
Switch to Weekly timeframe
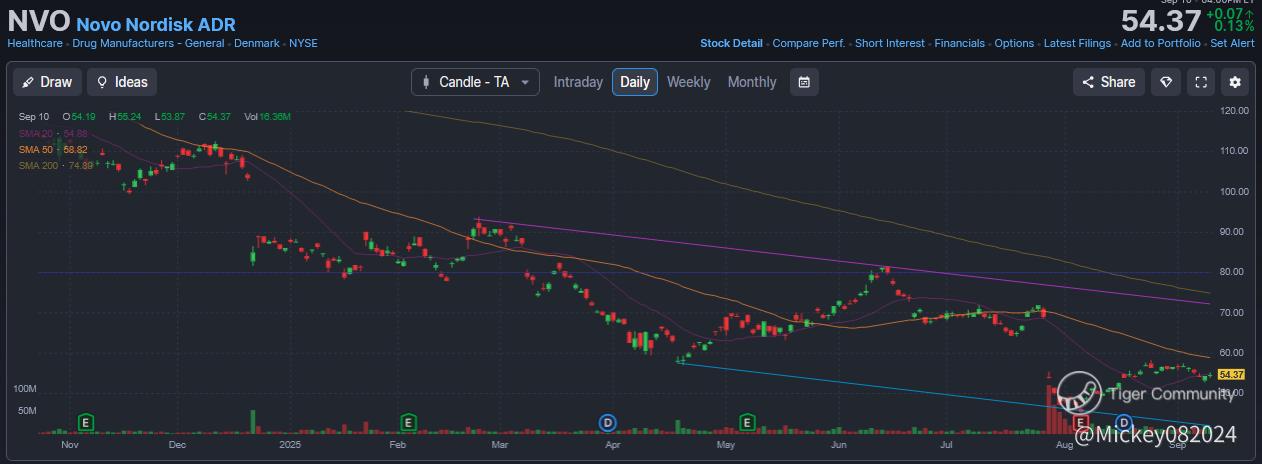click(689, 82)
